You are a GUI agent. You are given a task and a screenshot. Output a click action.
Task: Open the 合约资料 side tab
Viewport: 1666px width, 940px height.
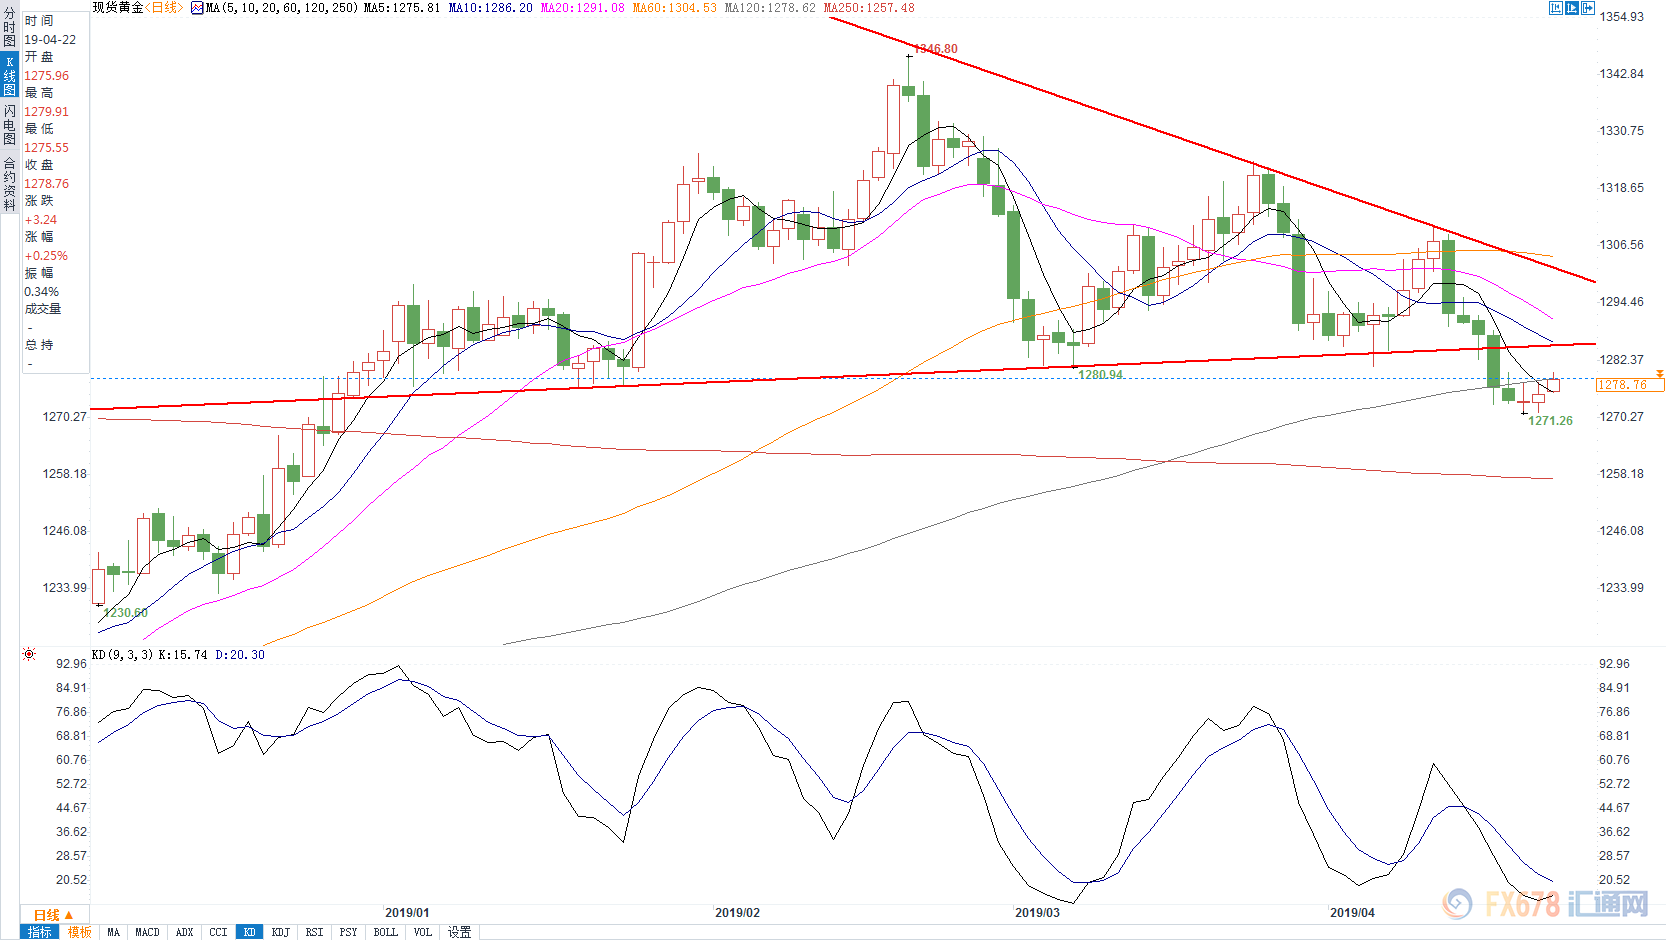[9, 184]
